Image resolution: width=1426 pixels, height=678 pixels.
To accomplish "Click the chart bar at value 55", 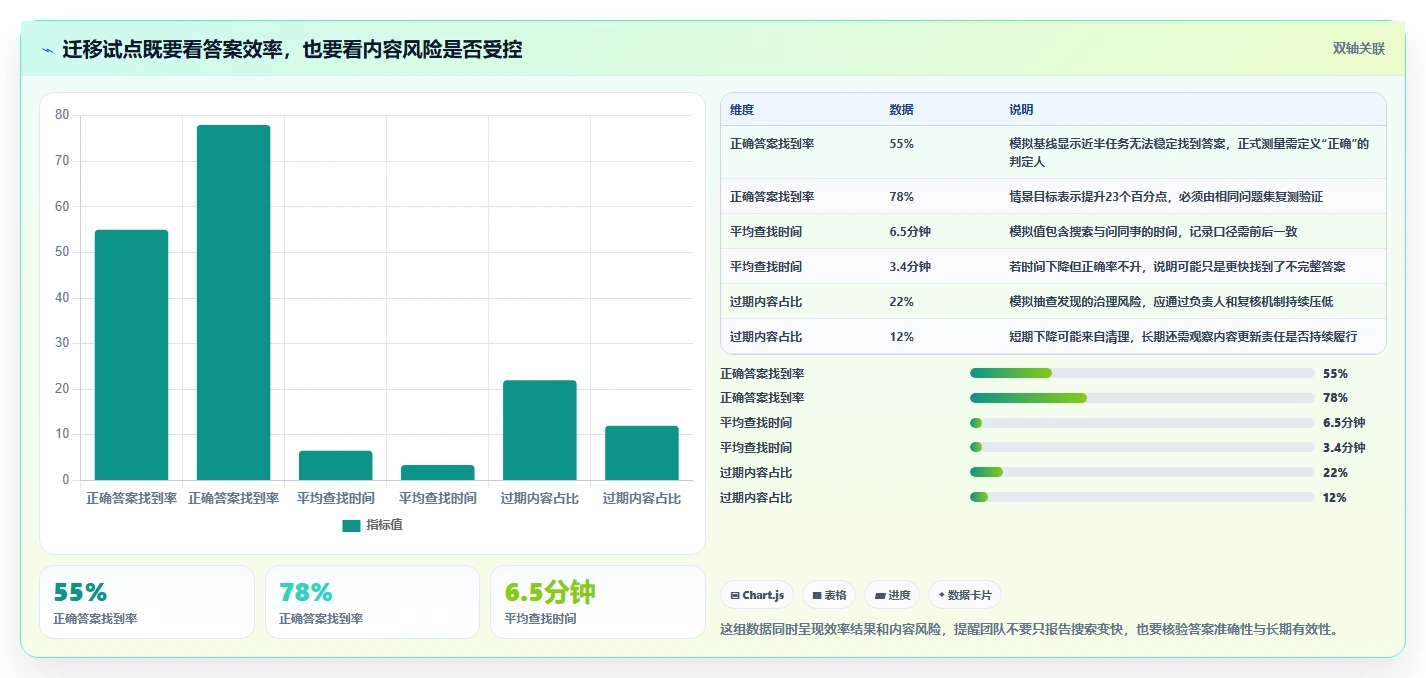I will [131, 355].
